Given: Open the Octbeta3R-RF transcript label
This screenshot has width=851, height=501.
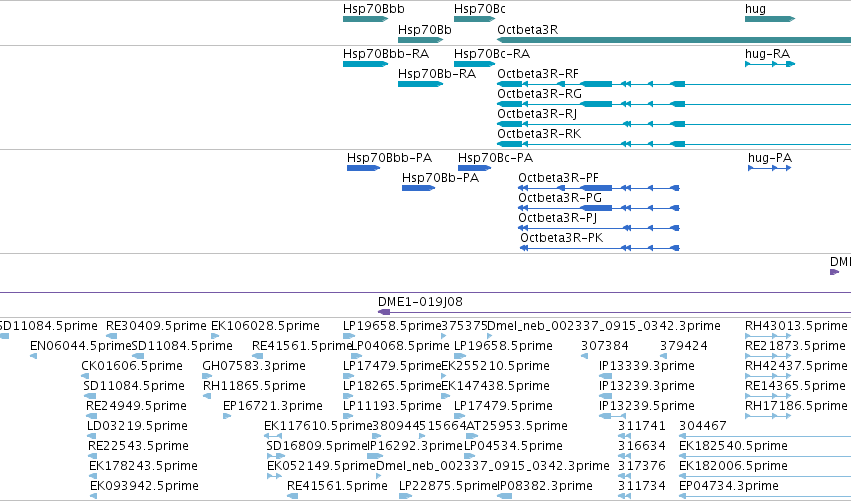Looking at the screenshot, I should 538,74.
